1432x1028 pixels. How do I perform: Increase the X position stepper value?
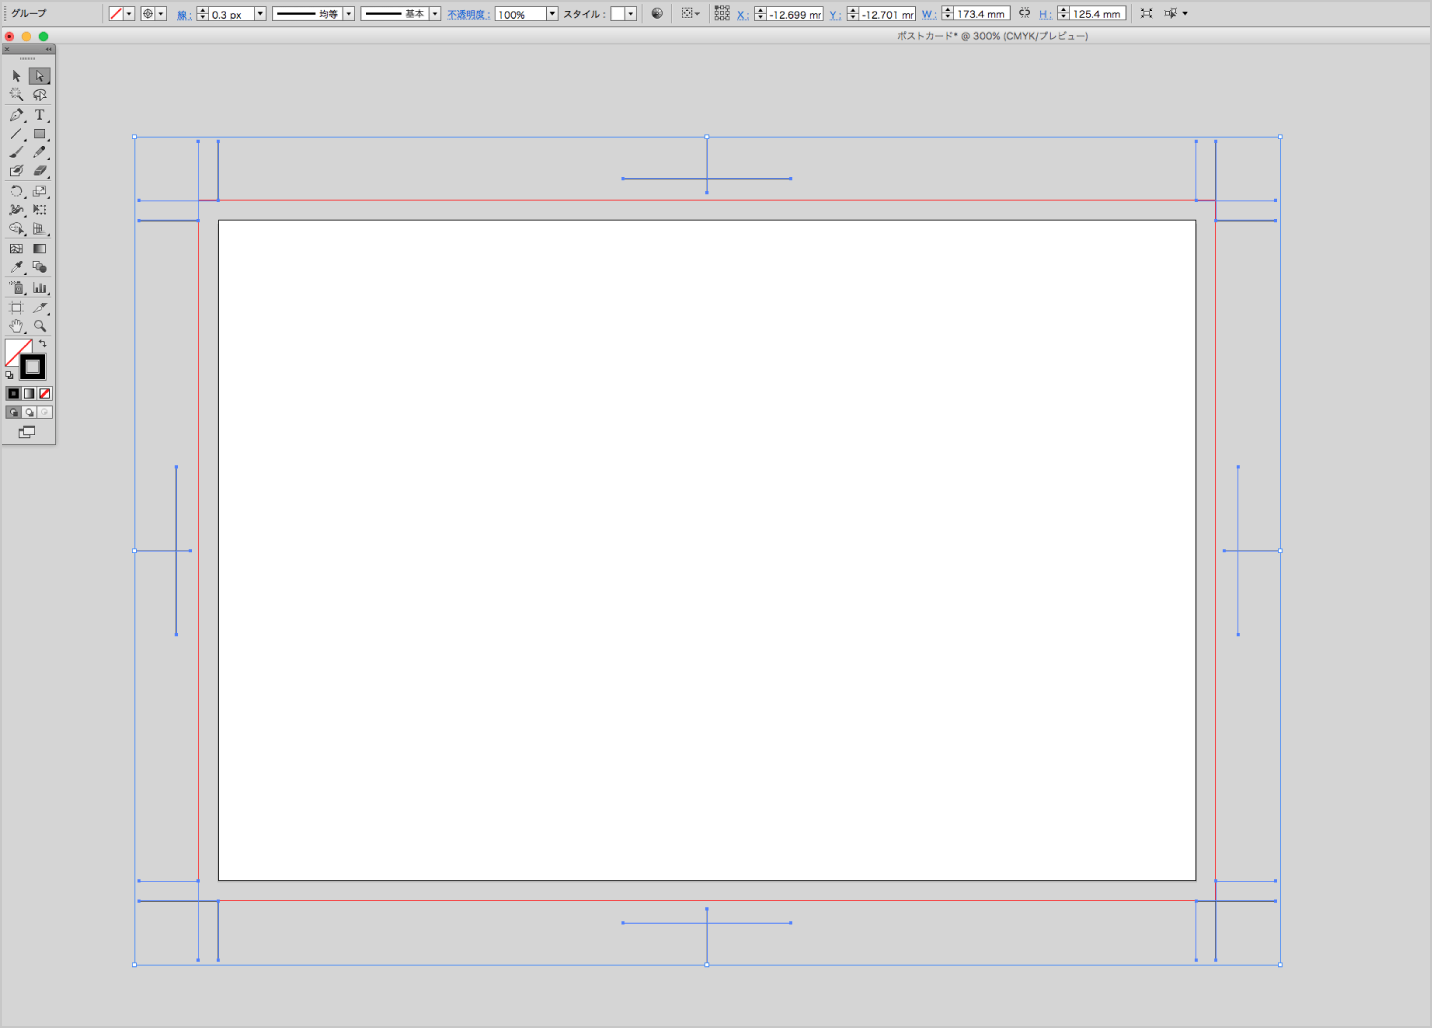760,10
